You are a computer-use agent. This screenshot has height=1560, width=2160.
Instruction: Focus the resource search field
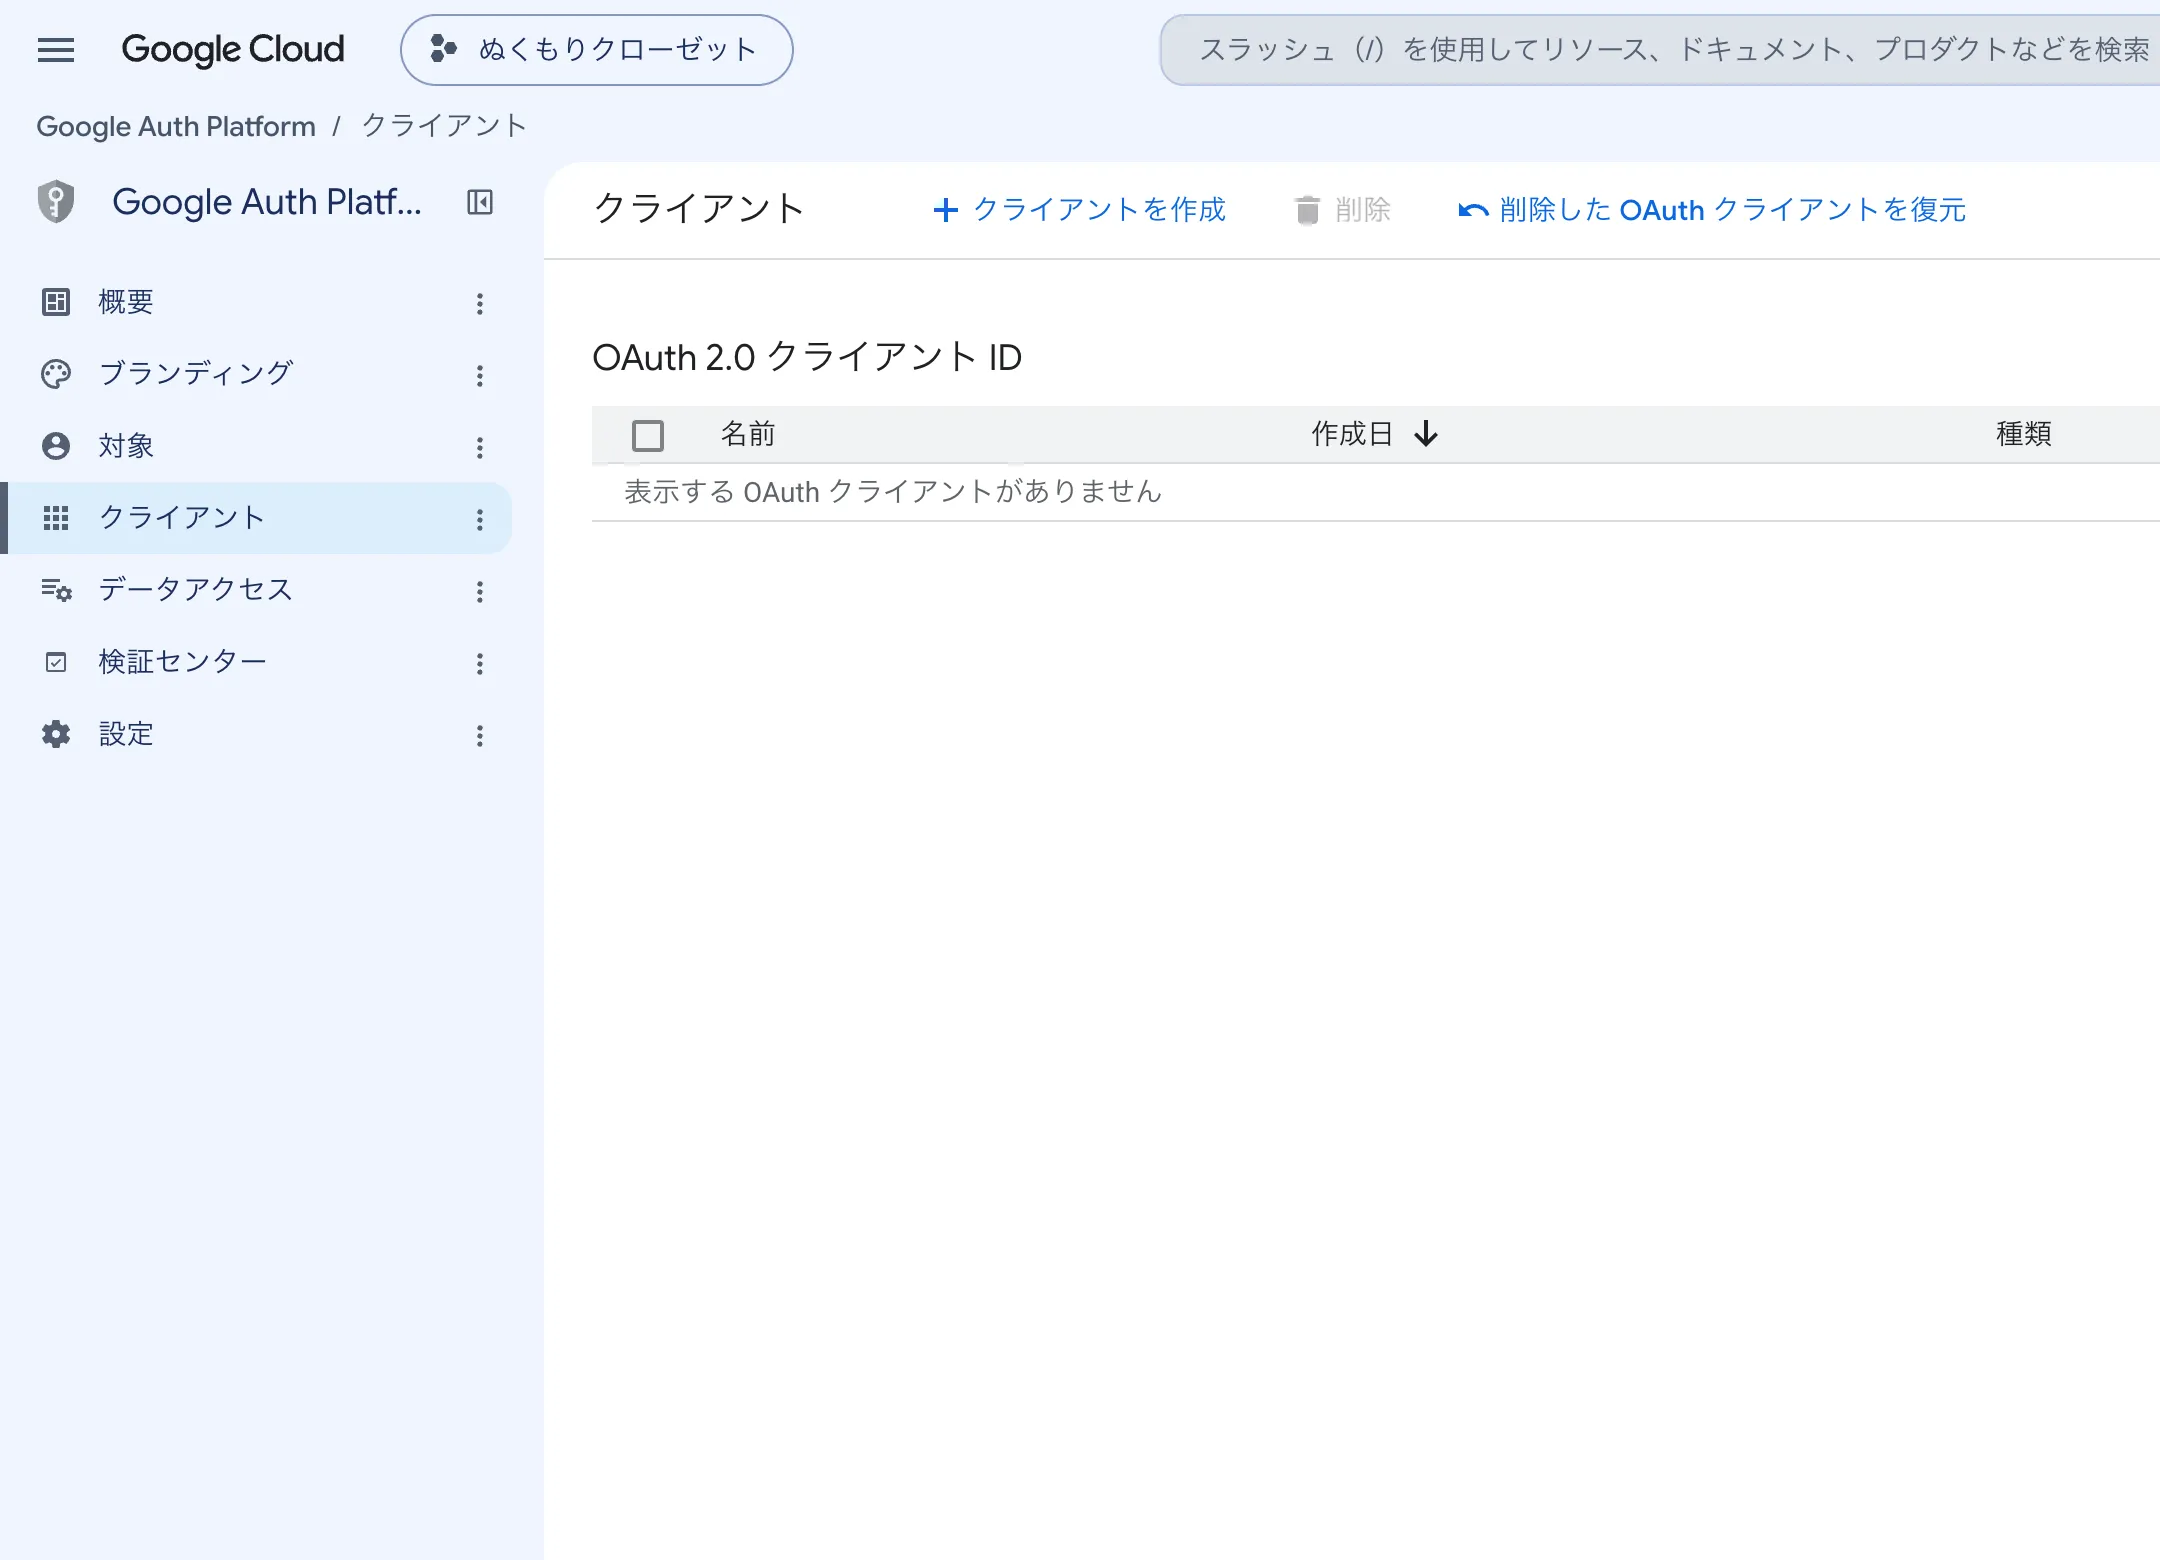tap(1660, 50)
